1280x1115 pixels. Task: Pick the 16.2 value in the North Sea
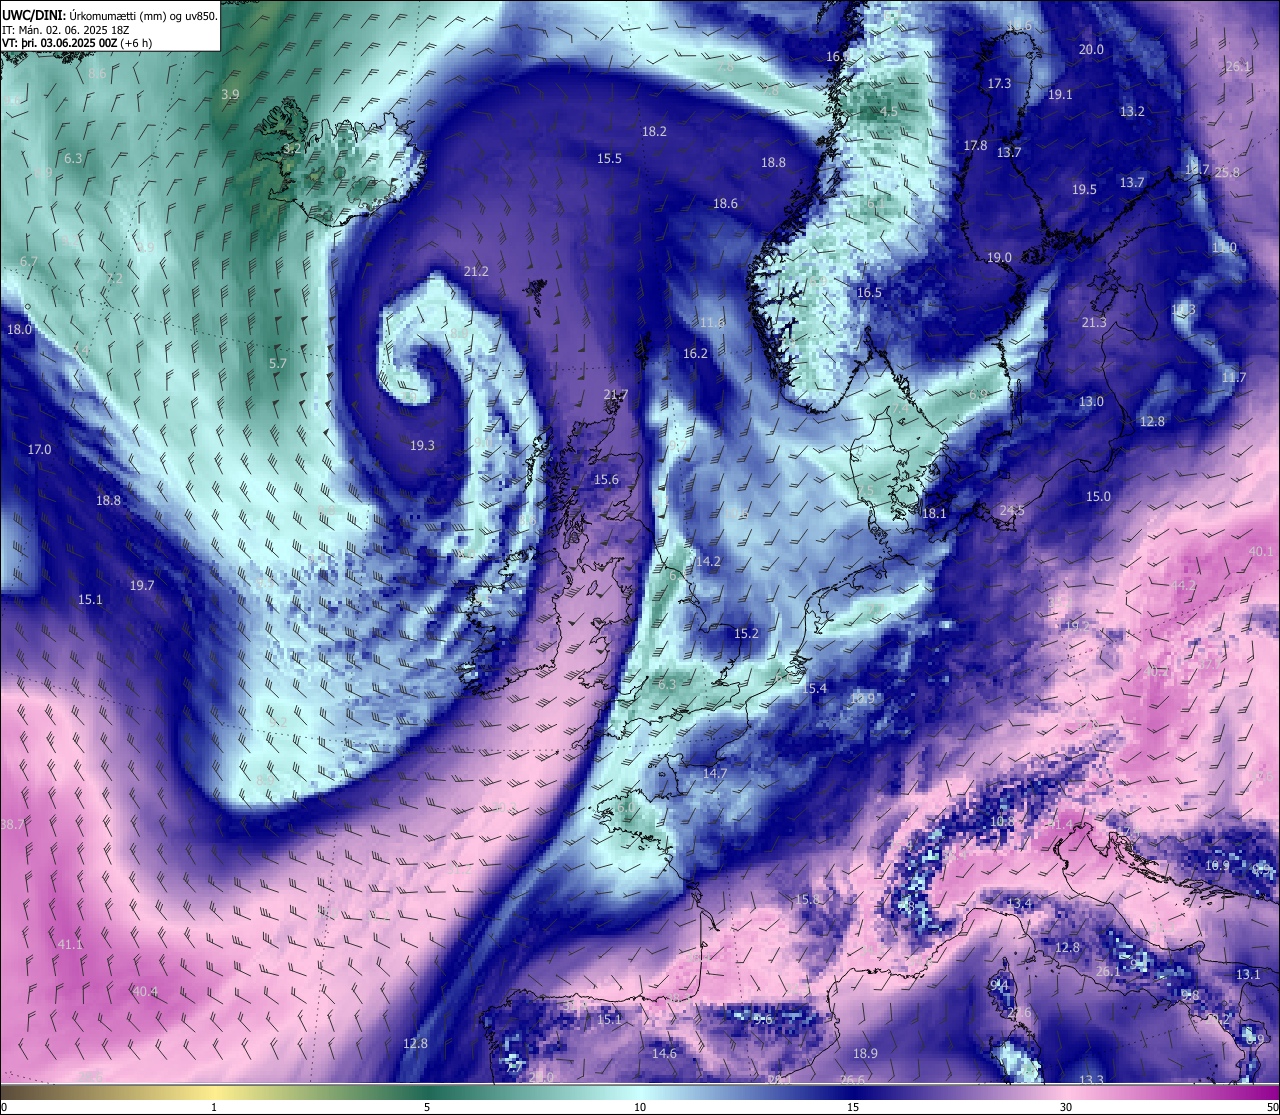point(695,353)
